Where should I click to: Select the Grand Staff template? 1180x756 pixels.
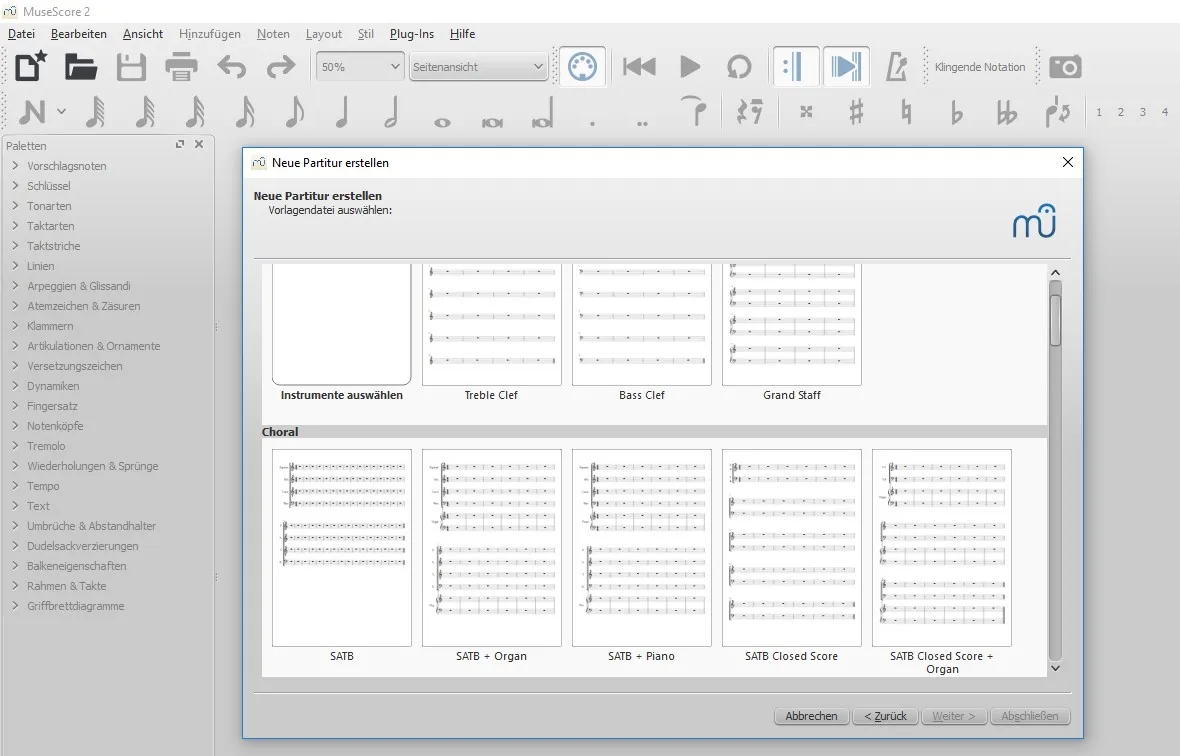(x=792, y=324)
